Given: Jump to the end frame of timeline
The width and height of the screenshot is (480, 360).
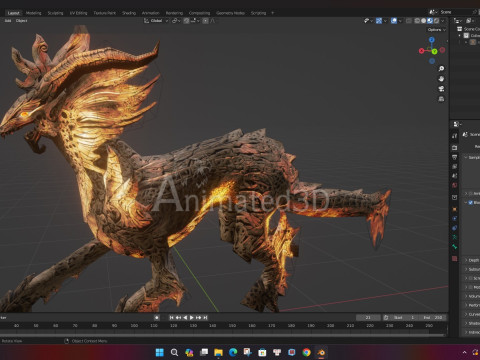Looking at the screenshot, I should click(x=205, y=318).
